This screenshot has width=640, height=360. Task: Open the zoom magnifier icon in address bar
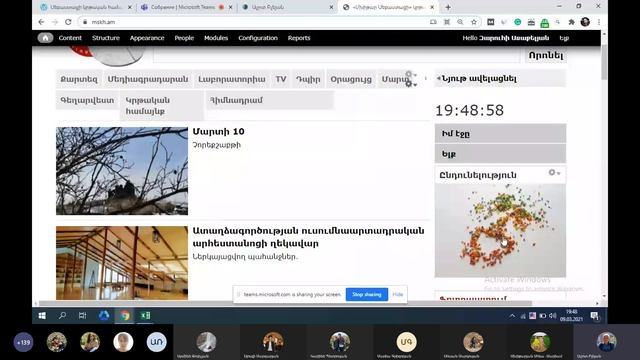(x=460, y=22)
